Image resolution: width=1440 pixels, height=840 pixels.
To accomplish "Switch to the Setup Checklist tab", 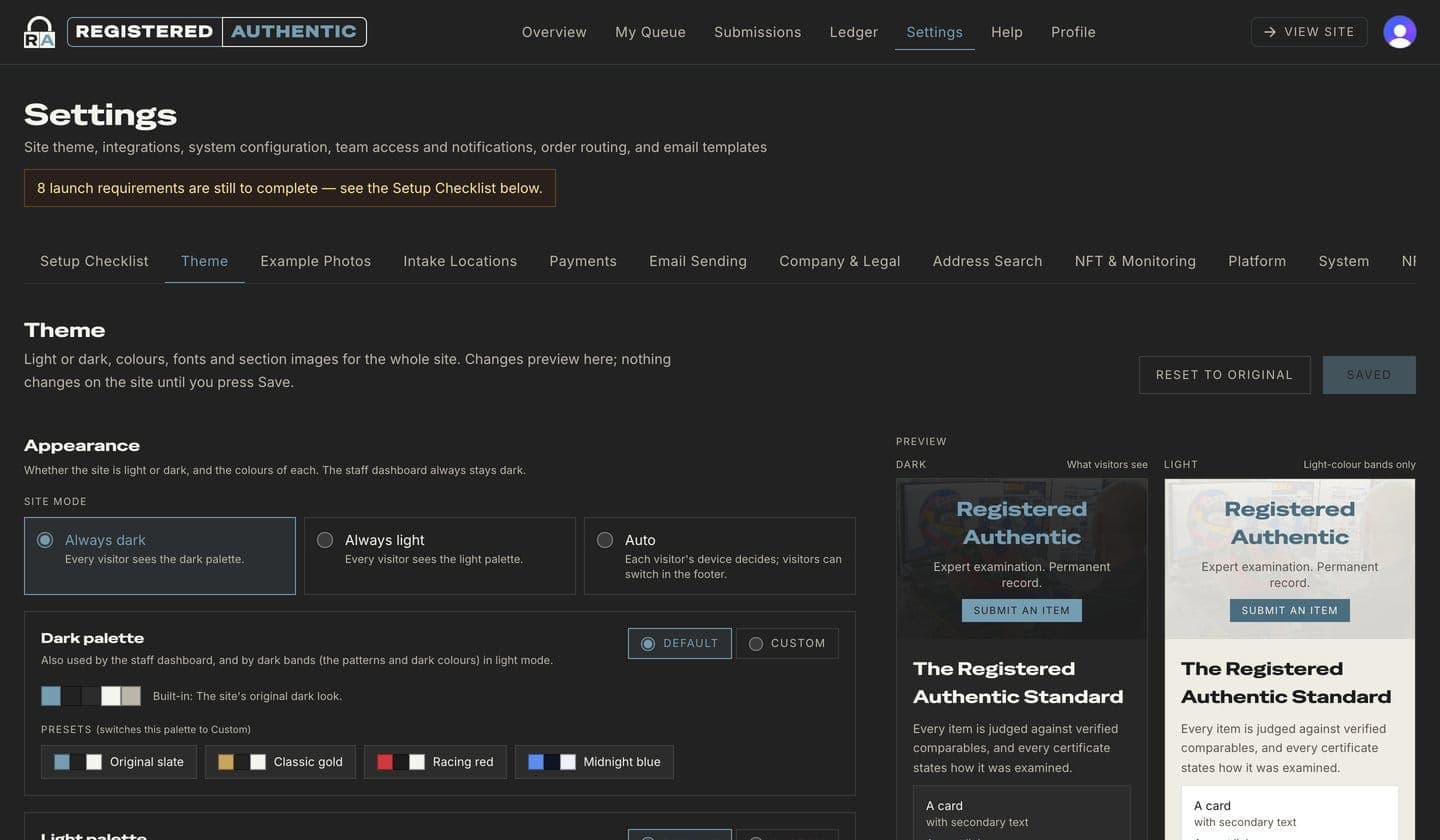I will pos(94,261).
